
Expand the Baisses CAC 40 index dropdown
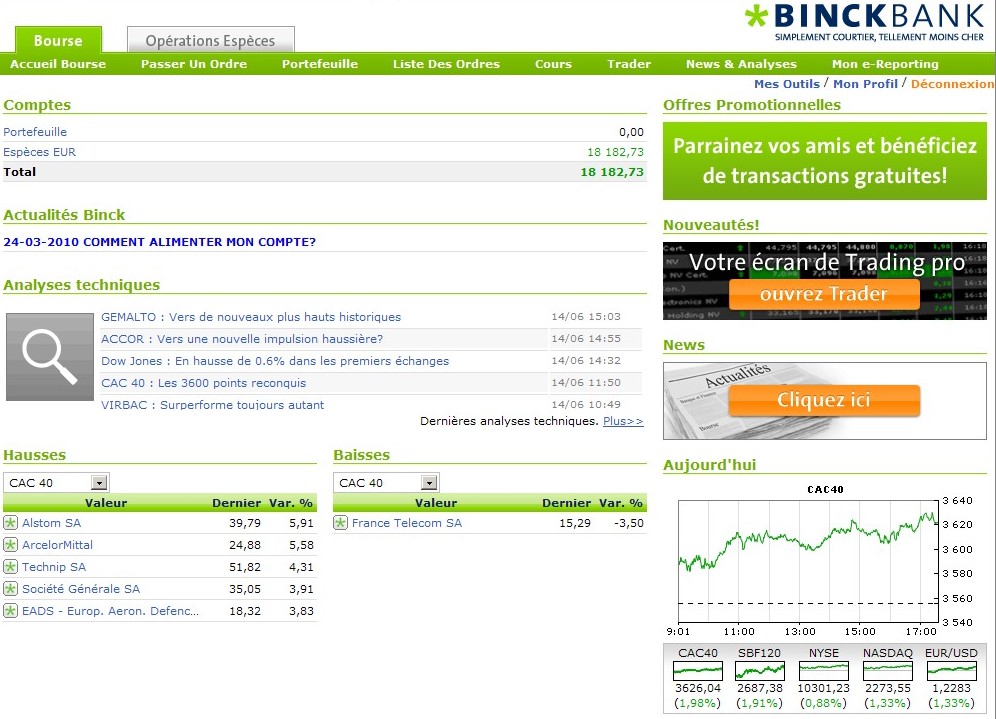point(429,483)
